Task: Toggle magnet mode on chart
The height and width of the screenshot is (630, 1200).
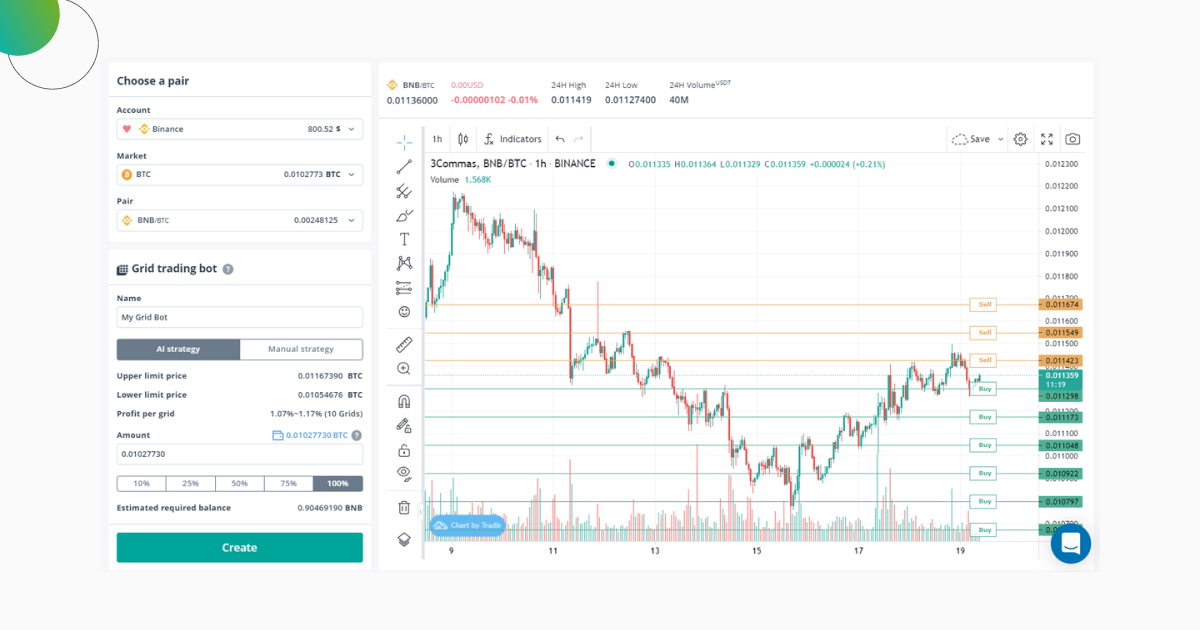Action: pyautogui.click(x=404, y=401)
